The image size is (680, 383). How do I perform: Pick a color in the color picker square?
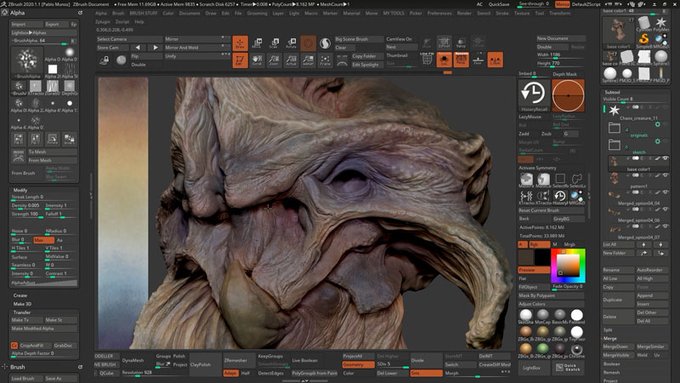568,265
